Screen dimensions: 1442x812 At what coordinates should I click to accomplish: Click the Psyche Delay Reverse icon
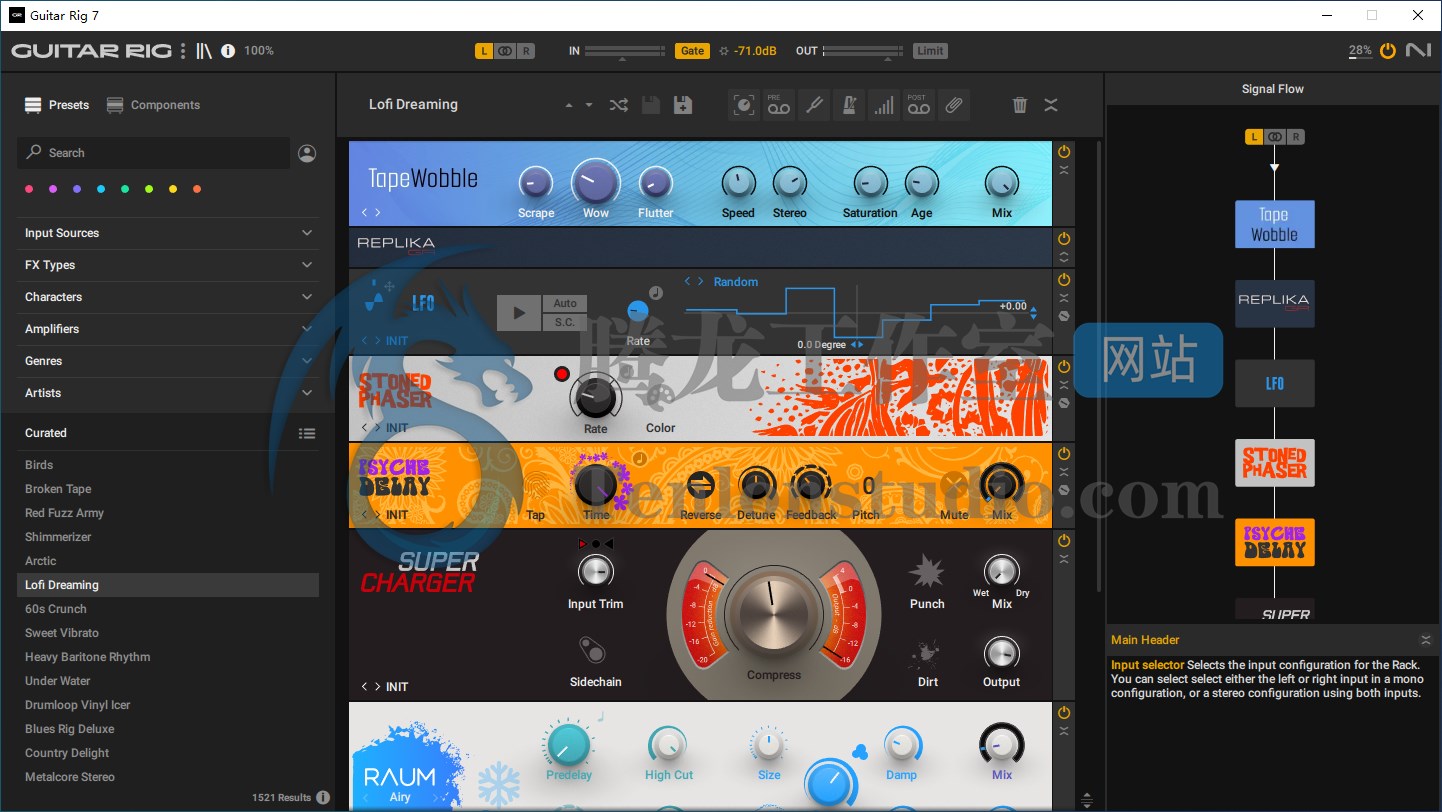(700, 485)
